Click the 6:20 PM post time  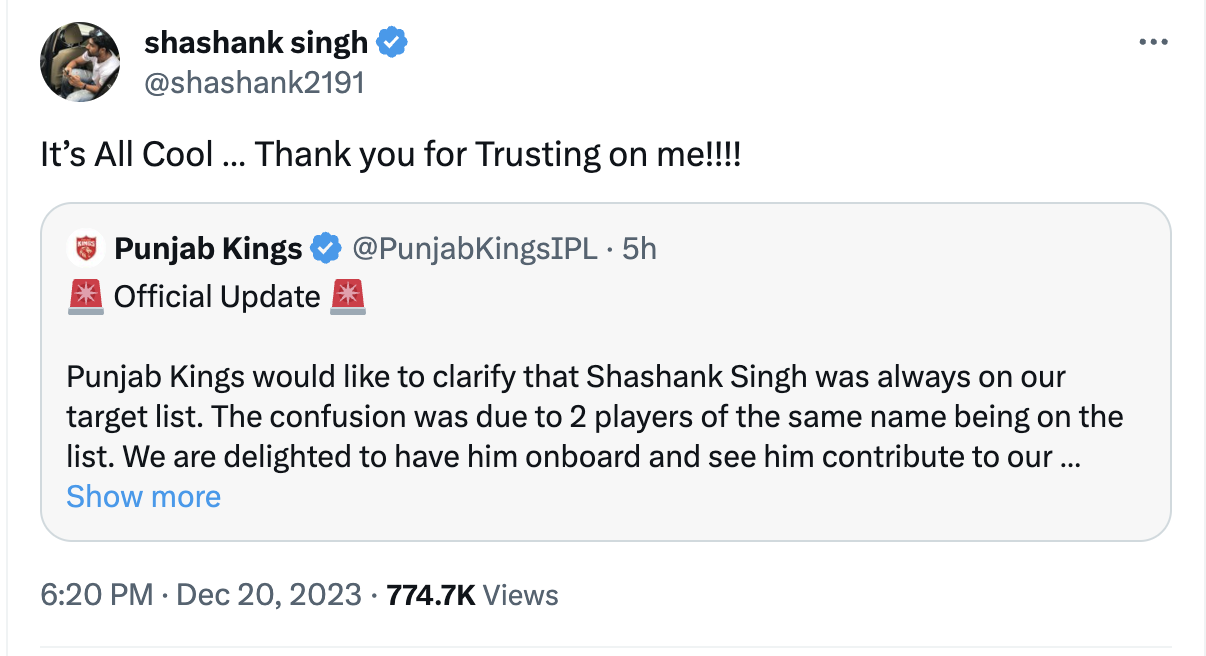[x=96, y=595]
